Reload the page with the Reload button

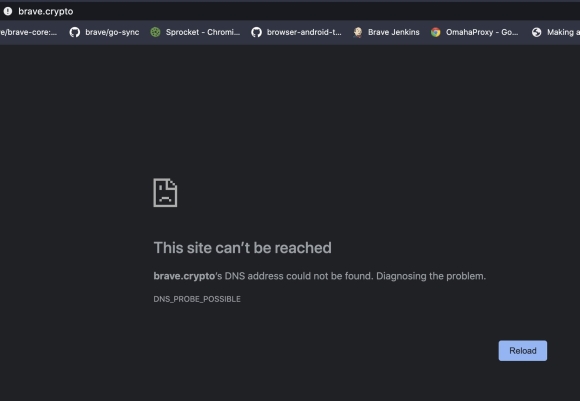(523, 351)
